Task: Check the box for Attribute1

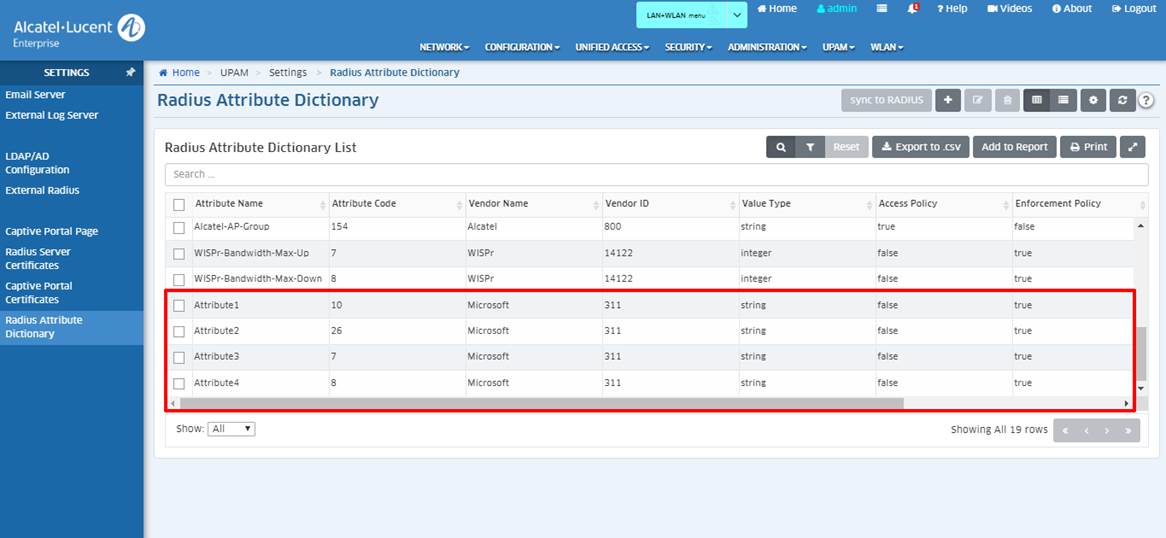Action: click(179, 305)
